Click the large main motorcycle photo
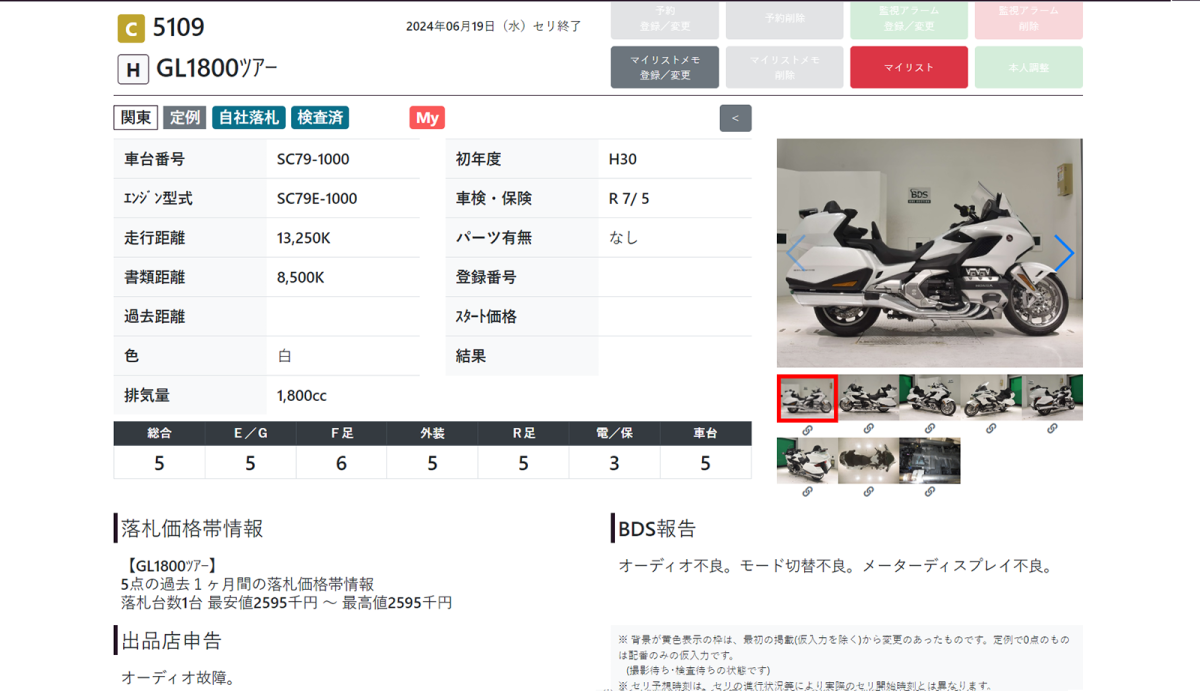The width and height of the screenshot is (1200, 691). pyautogui.click(x=930, y=253)
